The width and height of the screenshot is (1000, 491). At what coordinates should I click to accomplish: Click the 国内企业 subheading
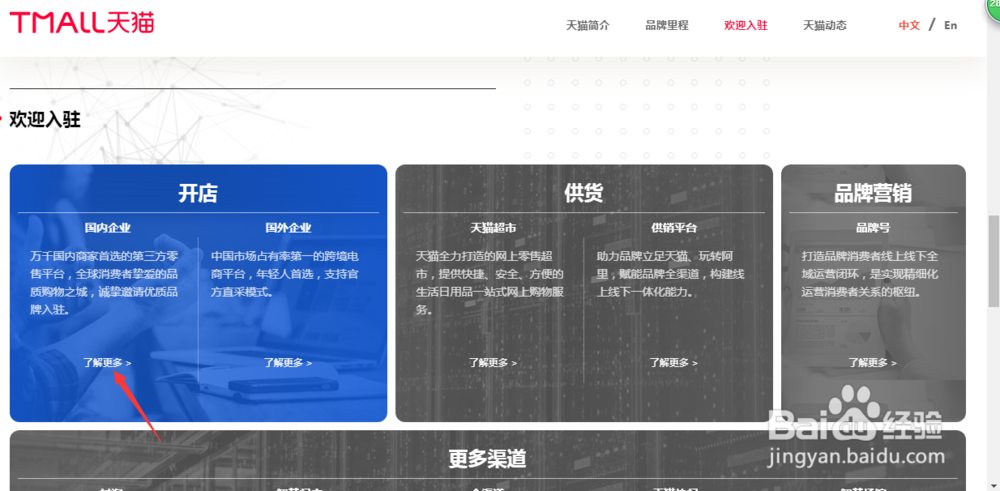[108, 228]
